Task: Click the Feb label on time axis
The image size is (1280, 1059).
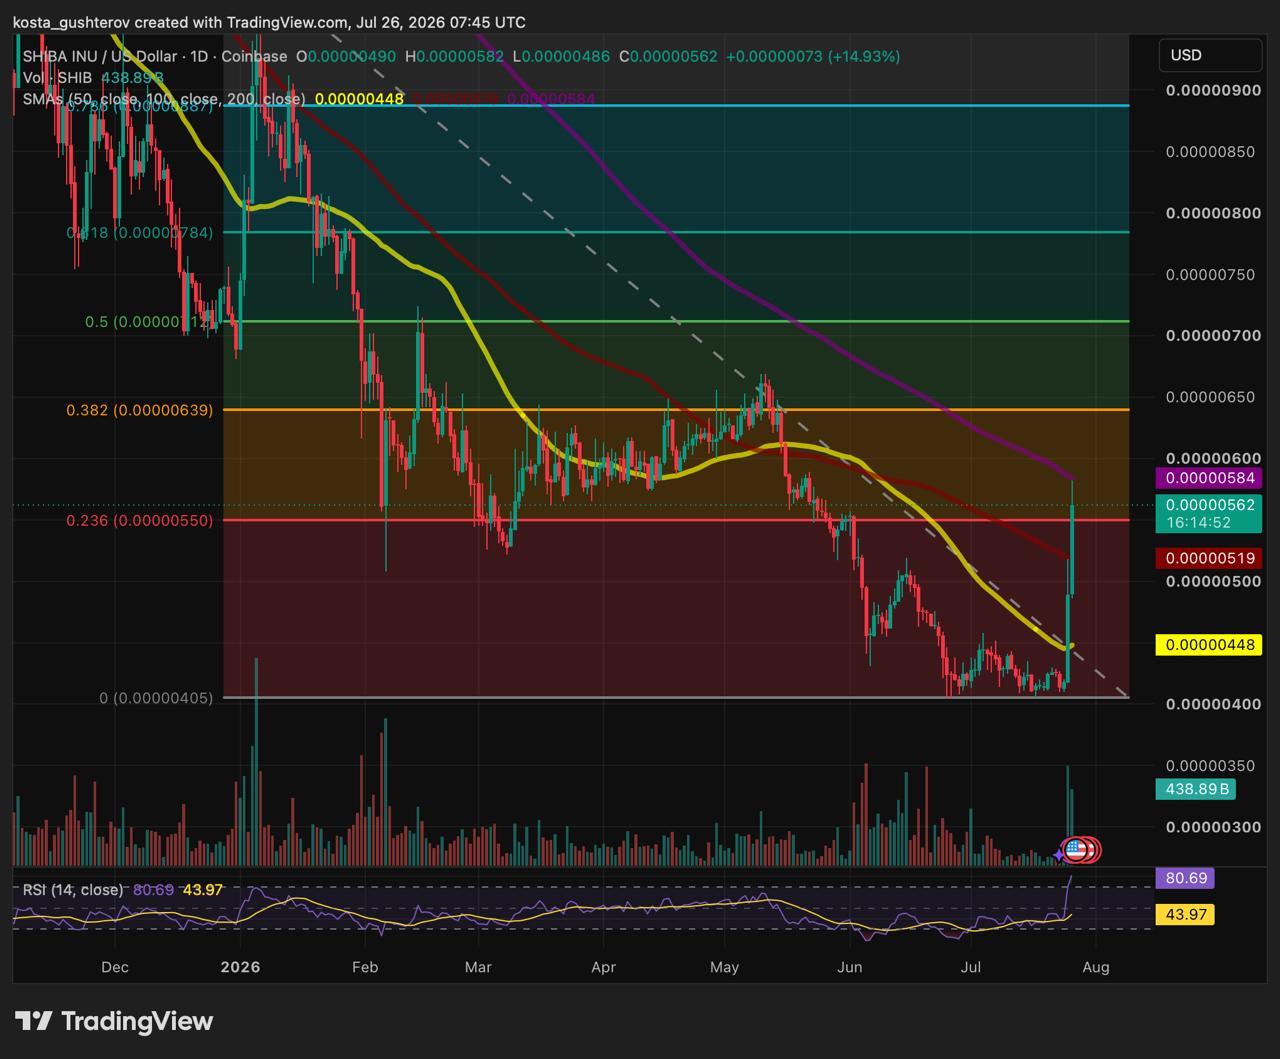Action: 366,967
